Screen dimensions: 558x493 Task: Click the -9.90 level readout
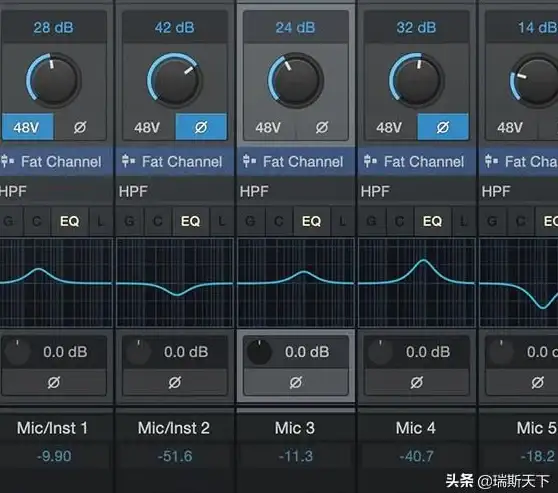click(x=54, y=456)
